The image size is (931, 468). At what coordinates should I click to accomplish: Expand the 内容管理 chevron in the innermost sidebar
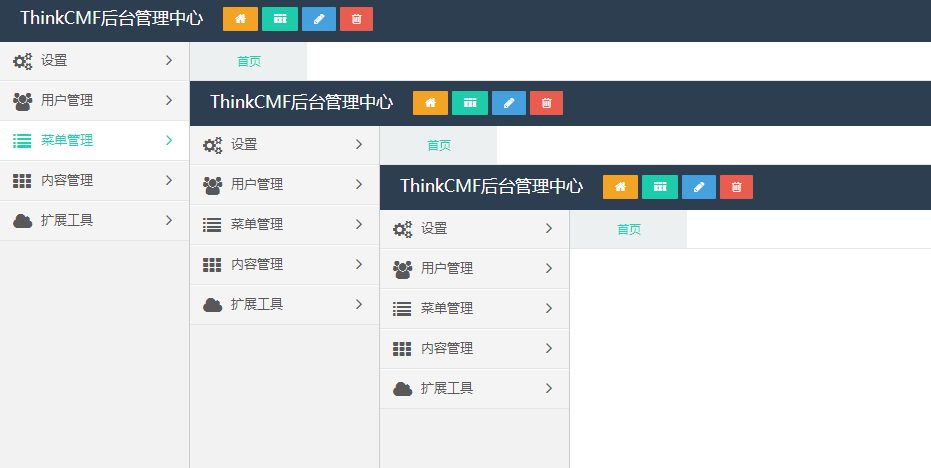pyautogui.click(x=549, y=348)
